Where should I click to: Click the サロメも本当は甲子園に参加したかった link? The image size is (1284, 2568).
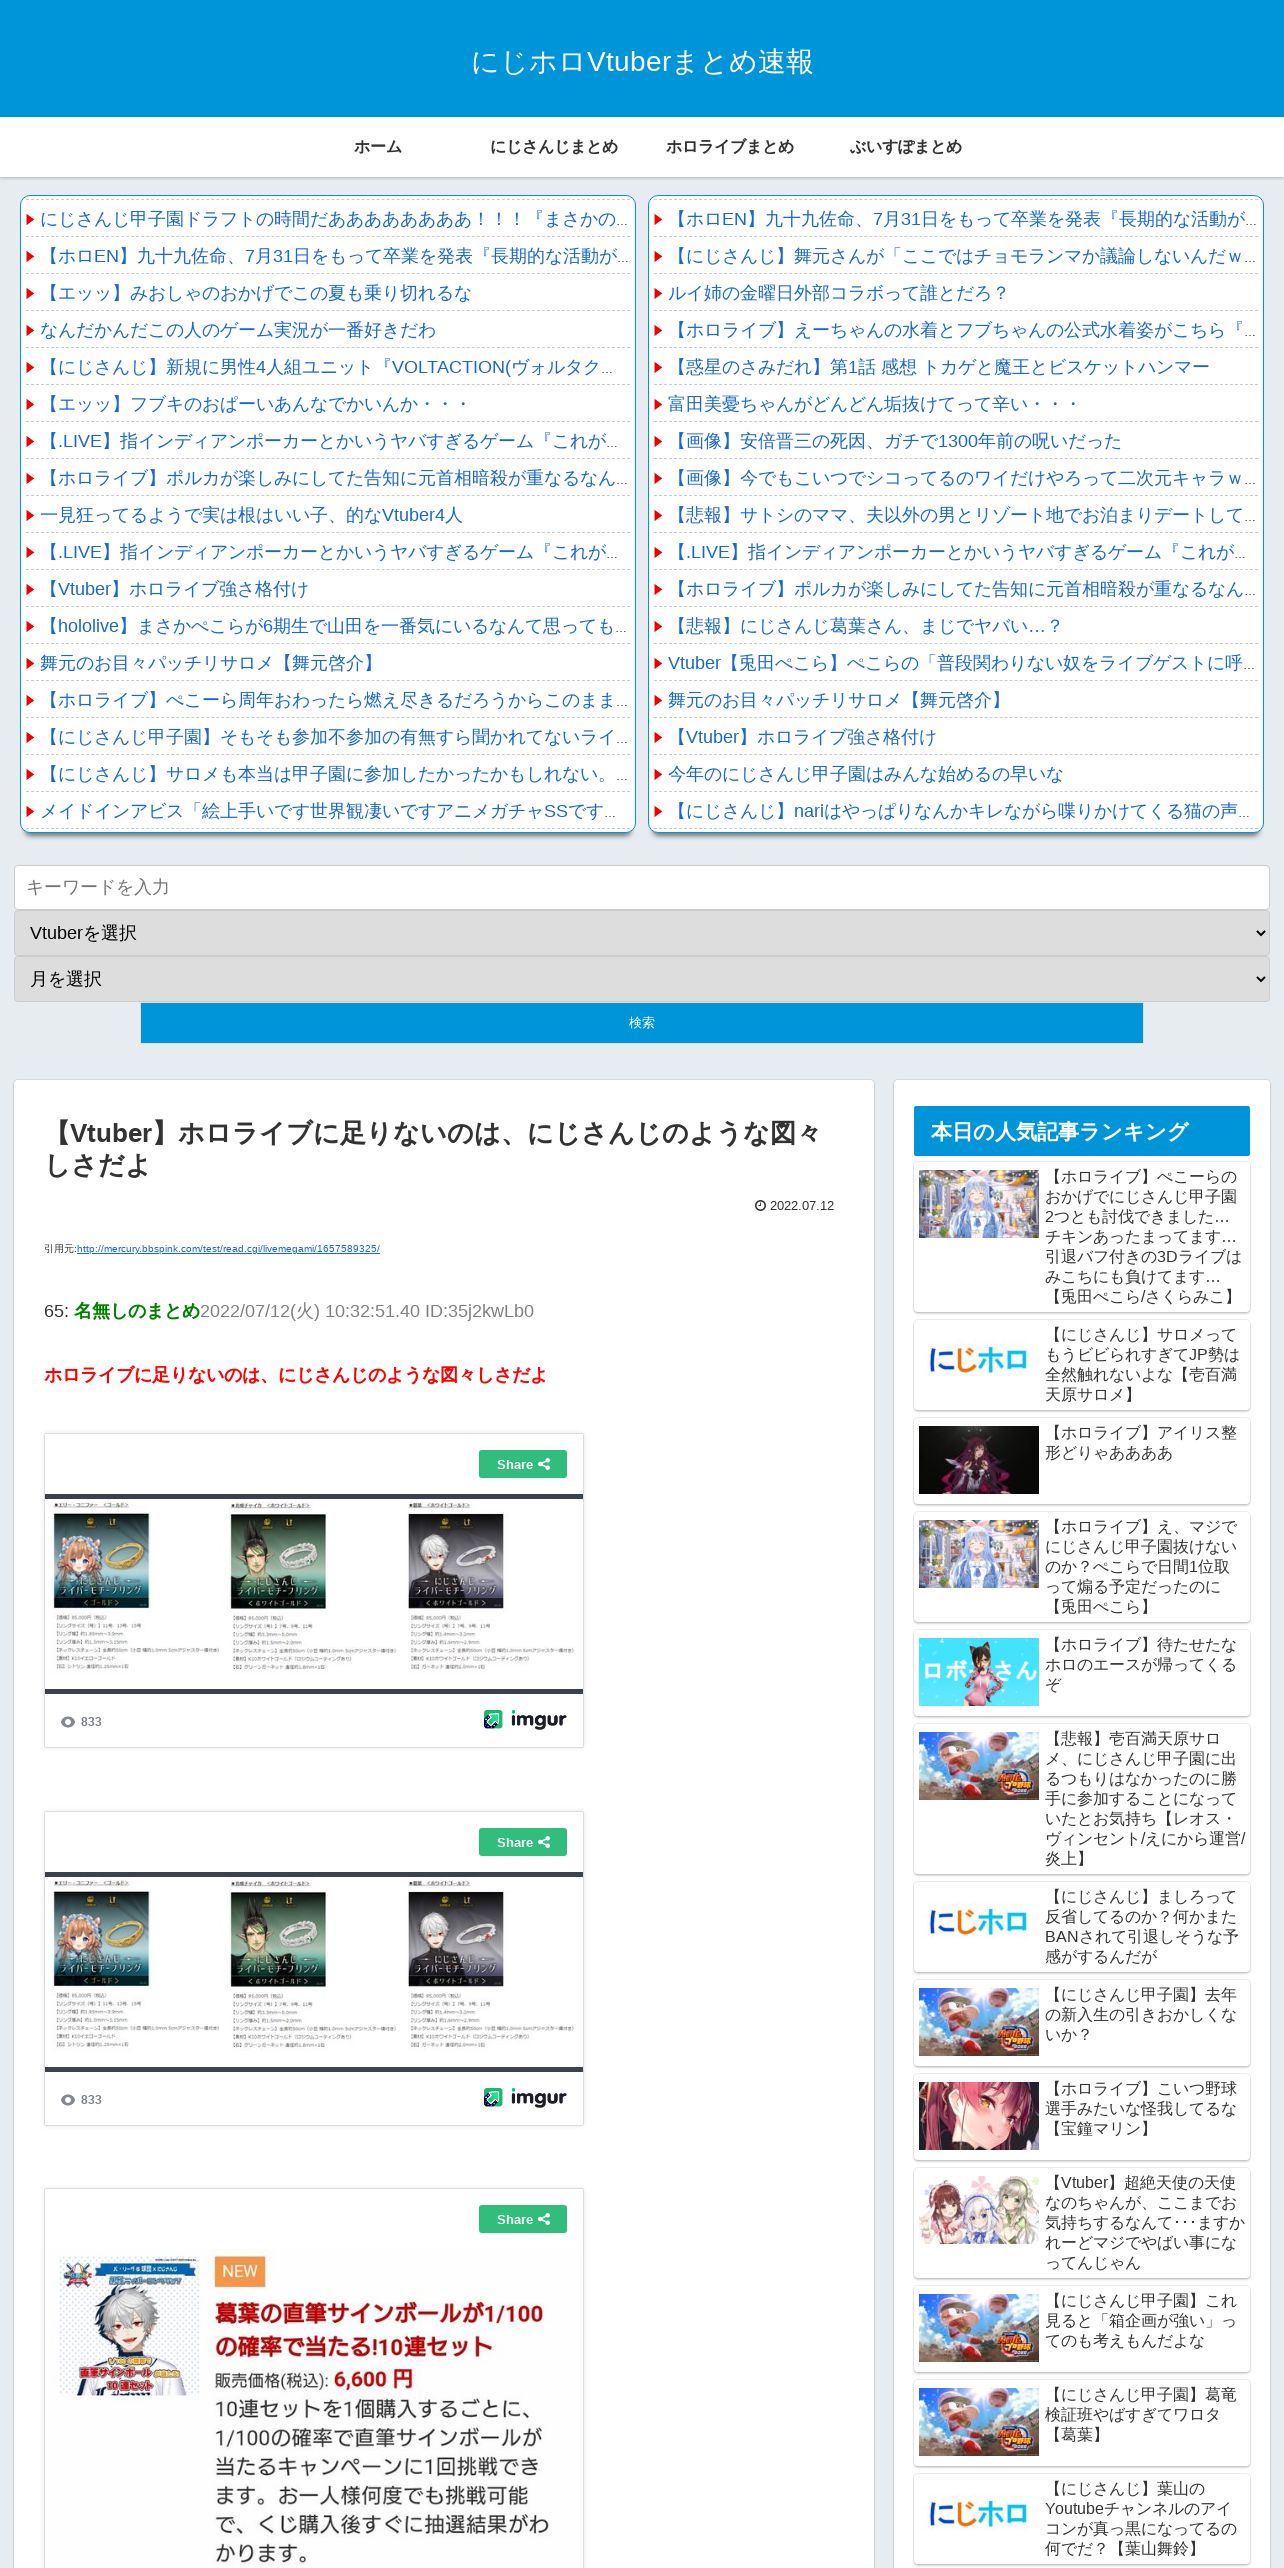tap(334, 774)
